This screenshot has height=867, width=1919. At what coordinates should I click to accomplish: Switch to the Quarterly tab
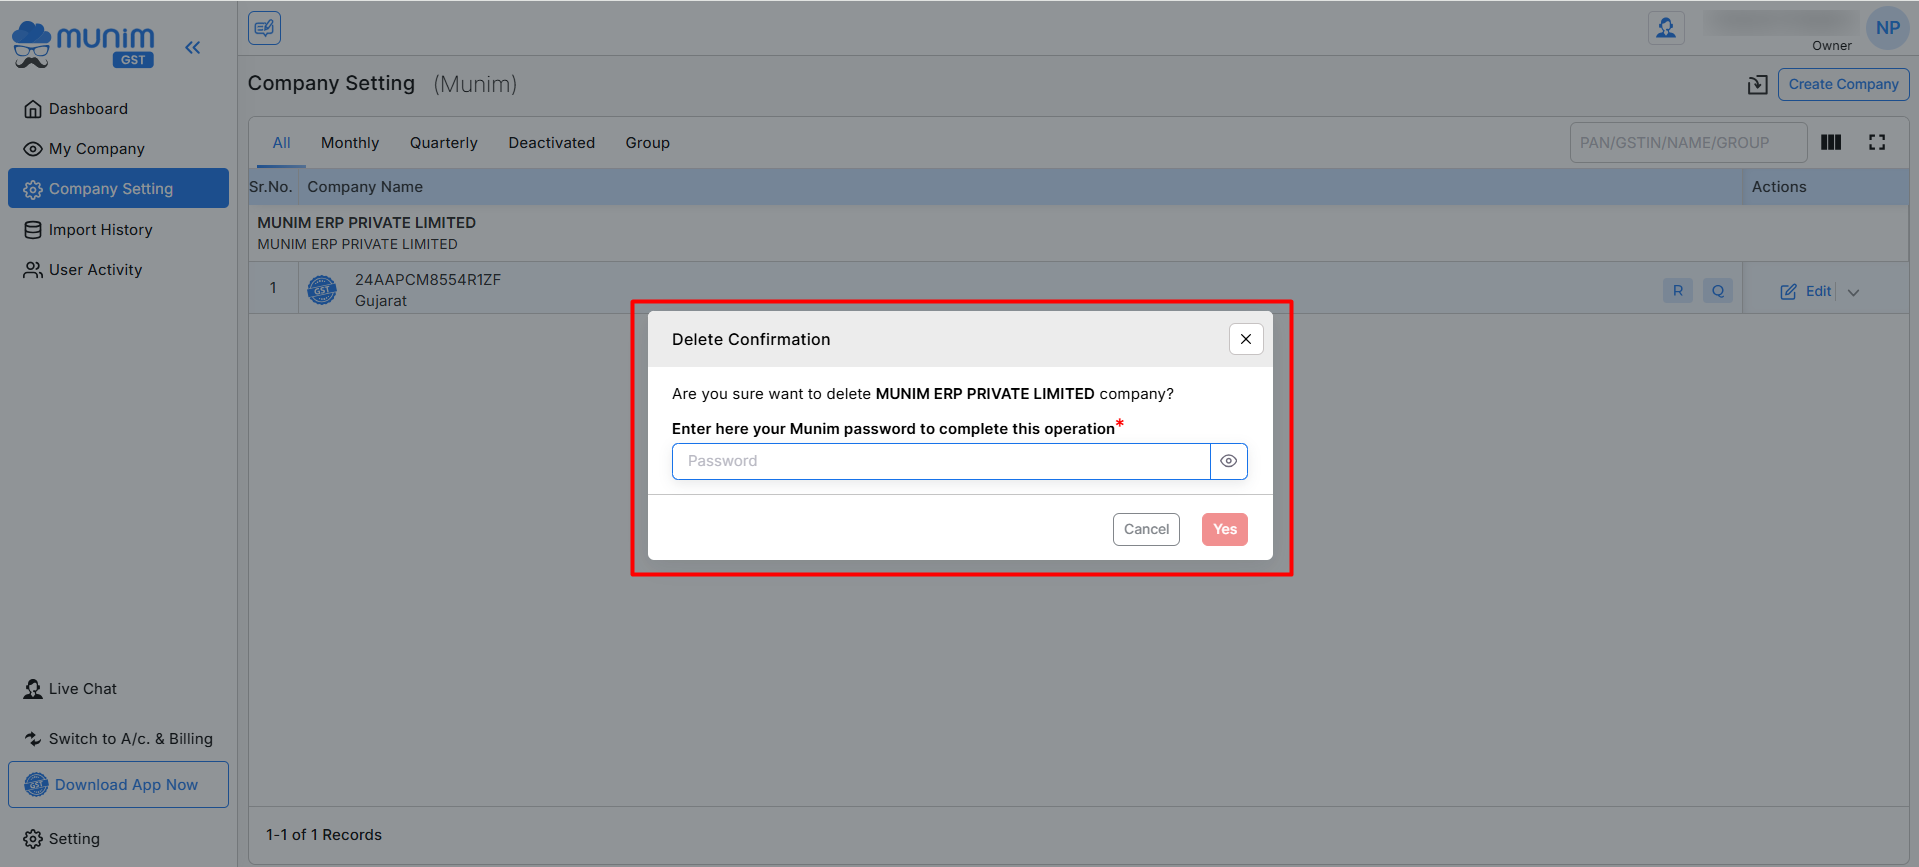pos(444,143)
